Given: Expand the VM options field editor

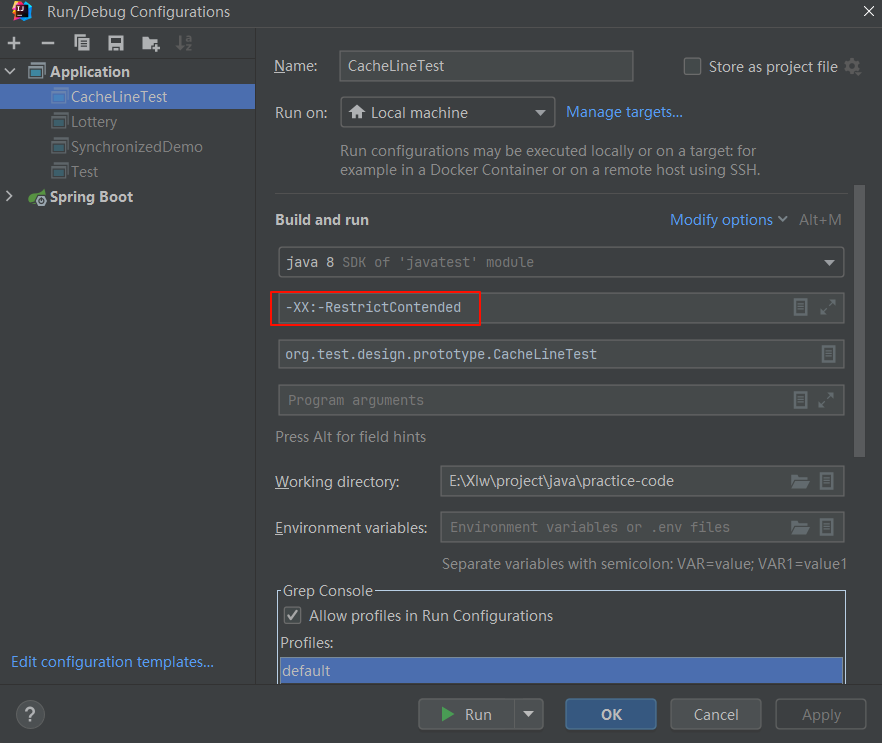Looking at the screenshot, I should click(827, 308).
